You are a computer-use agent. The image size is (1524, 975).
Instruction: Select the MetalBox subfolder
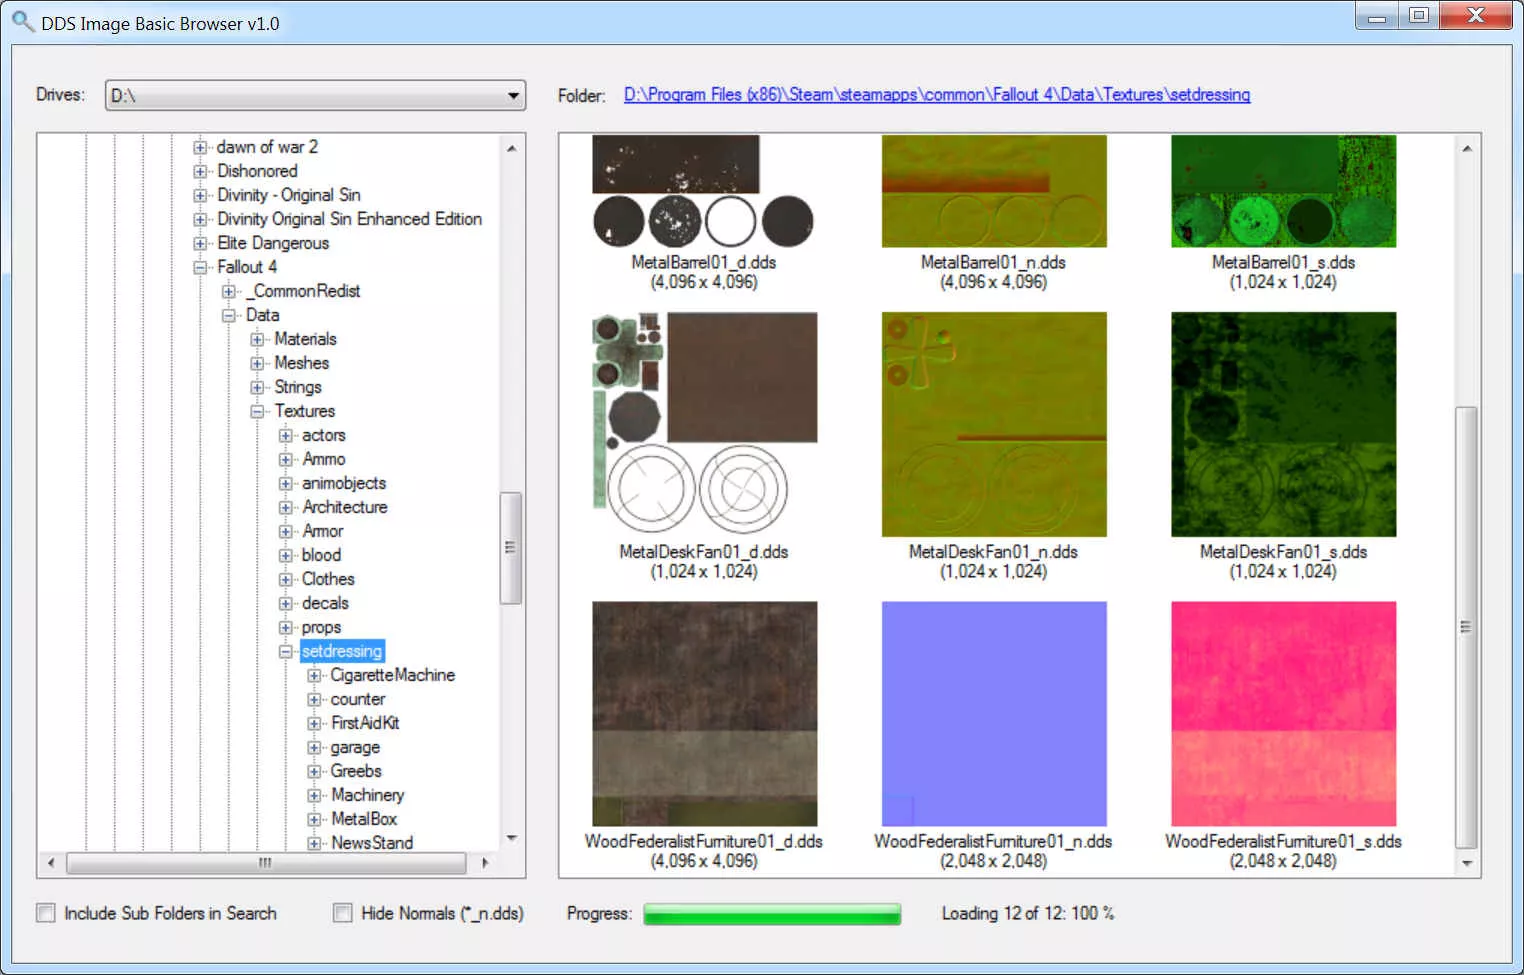point(364,819)
